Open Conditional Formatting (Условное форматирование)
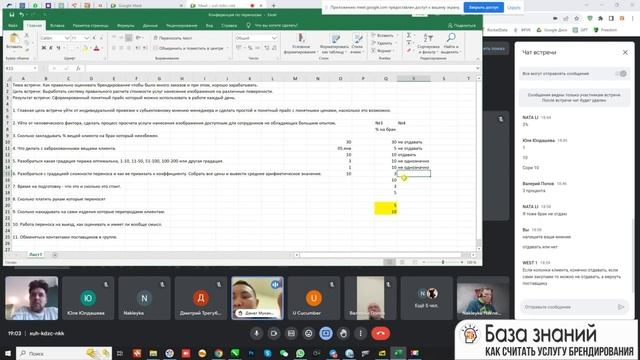This screenshot has width=640, height=360. (301, 44)
